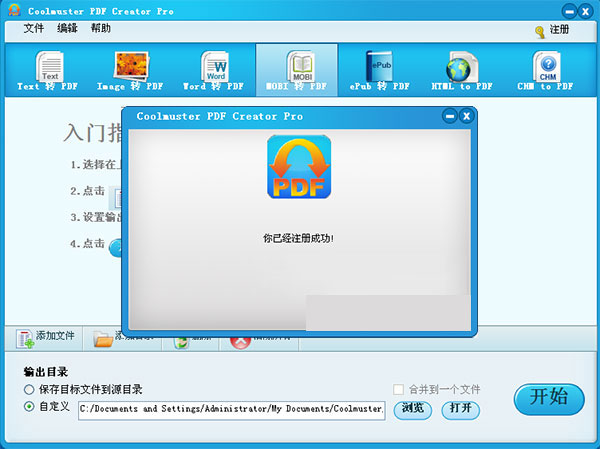Toggle the 合并到一个文件 checkbox
This screenshot has height=449, width=600.
click(398, 390)
